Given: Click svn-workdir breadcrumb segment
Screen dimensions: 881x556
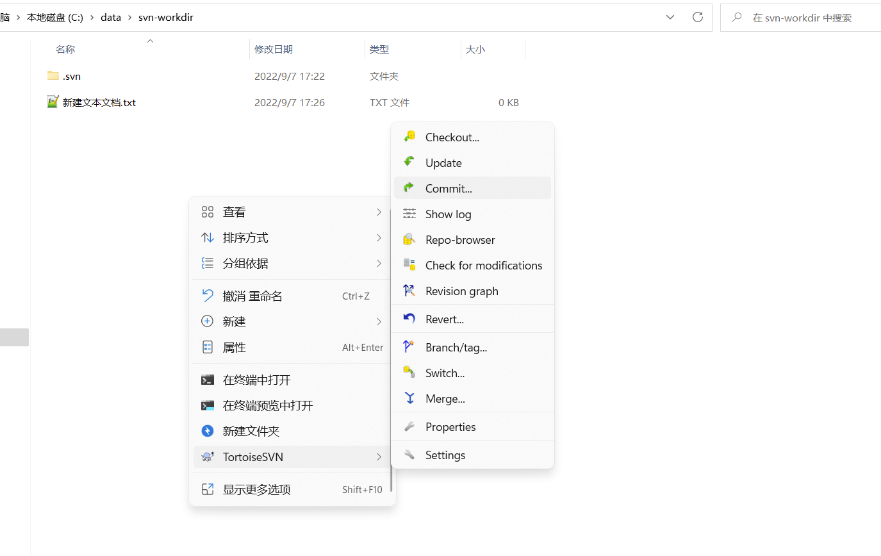Looking at the screenshot, I should click(166, 17).
